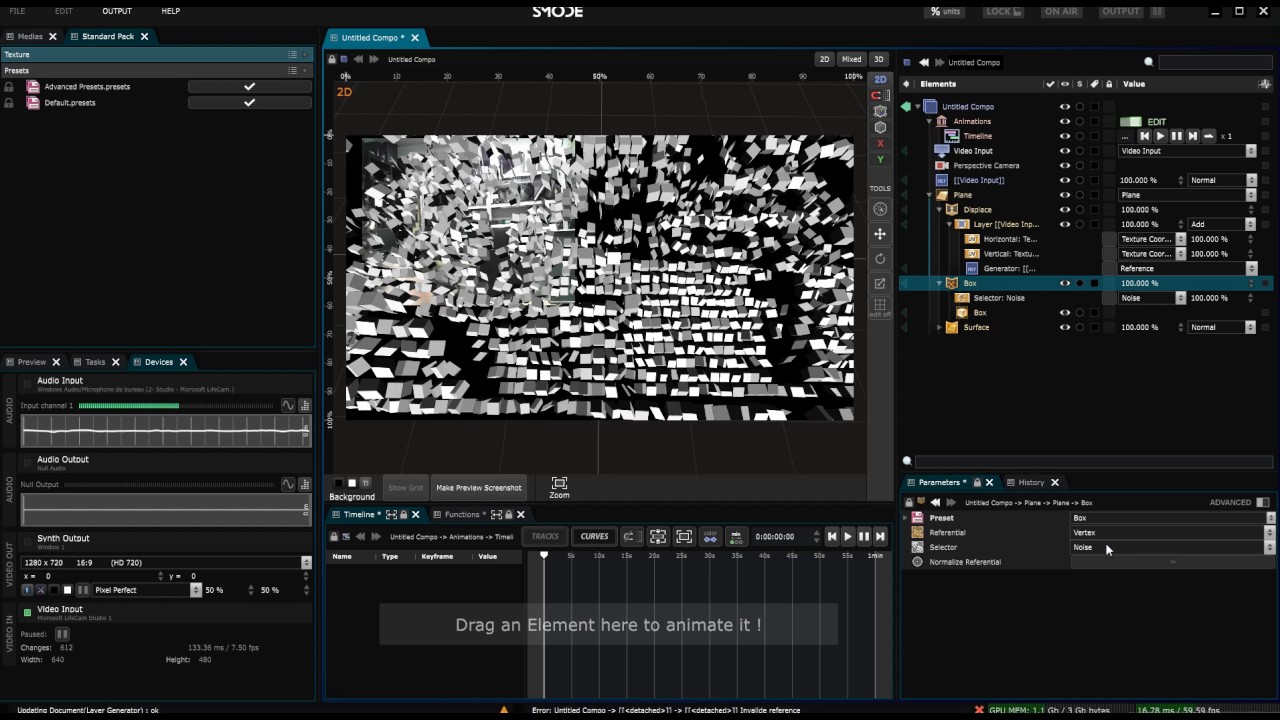Click the ON AIR button
This screenshot has width=1280, height=720.
1060,12
